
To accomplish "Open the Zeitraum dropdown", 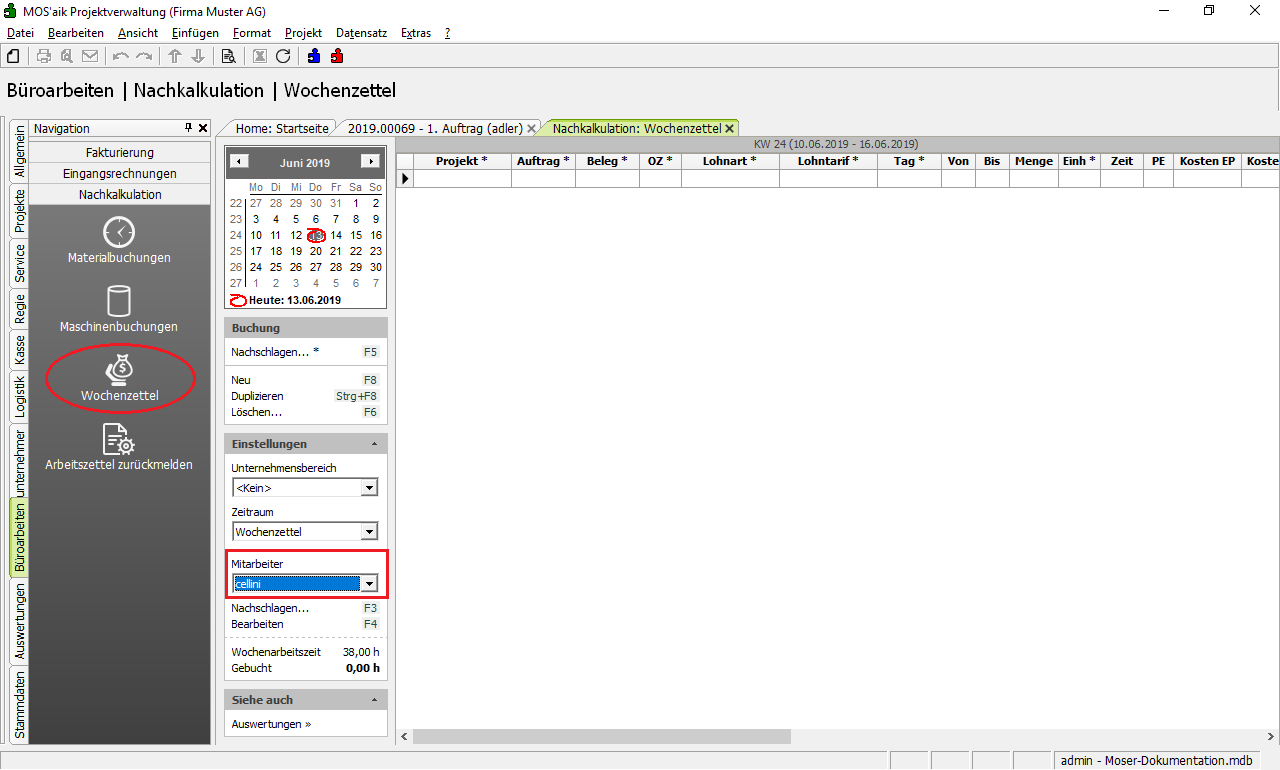I will tap(369, 532).
